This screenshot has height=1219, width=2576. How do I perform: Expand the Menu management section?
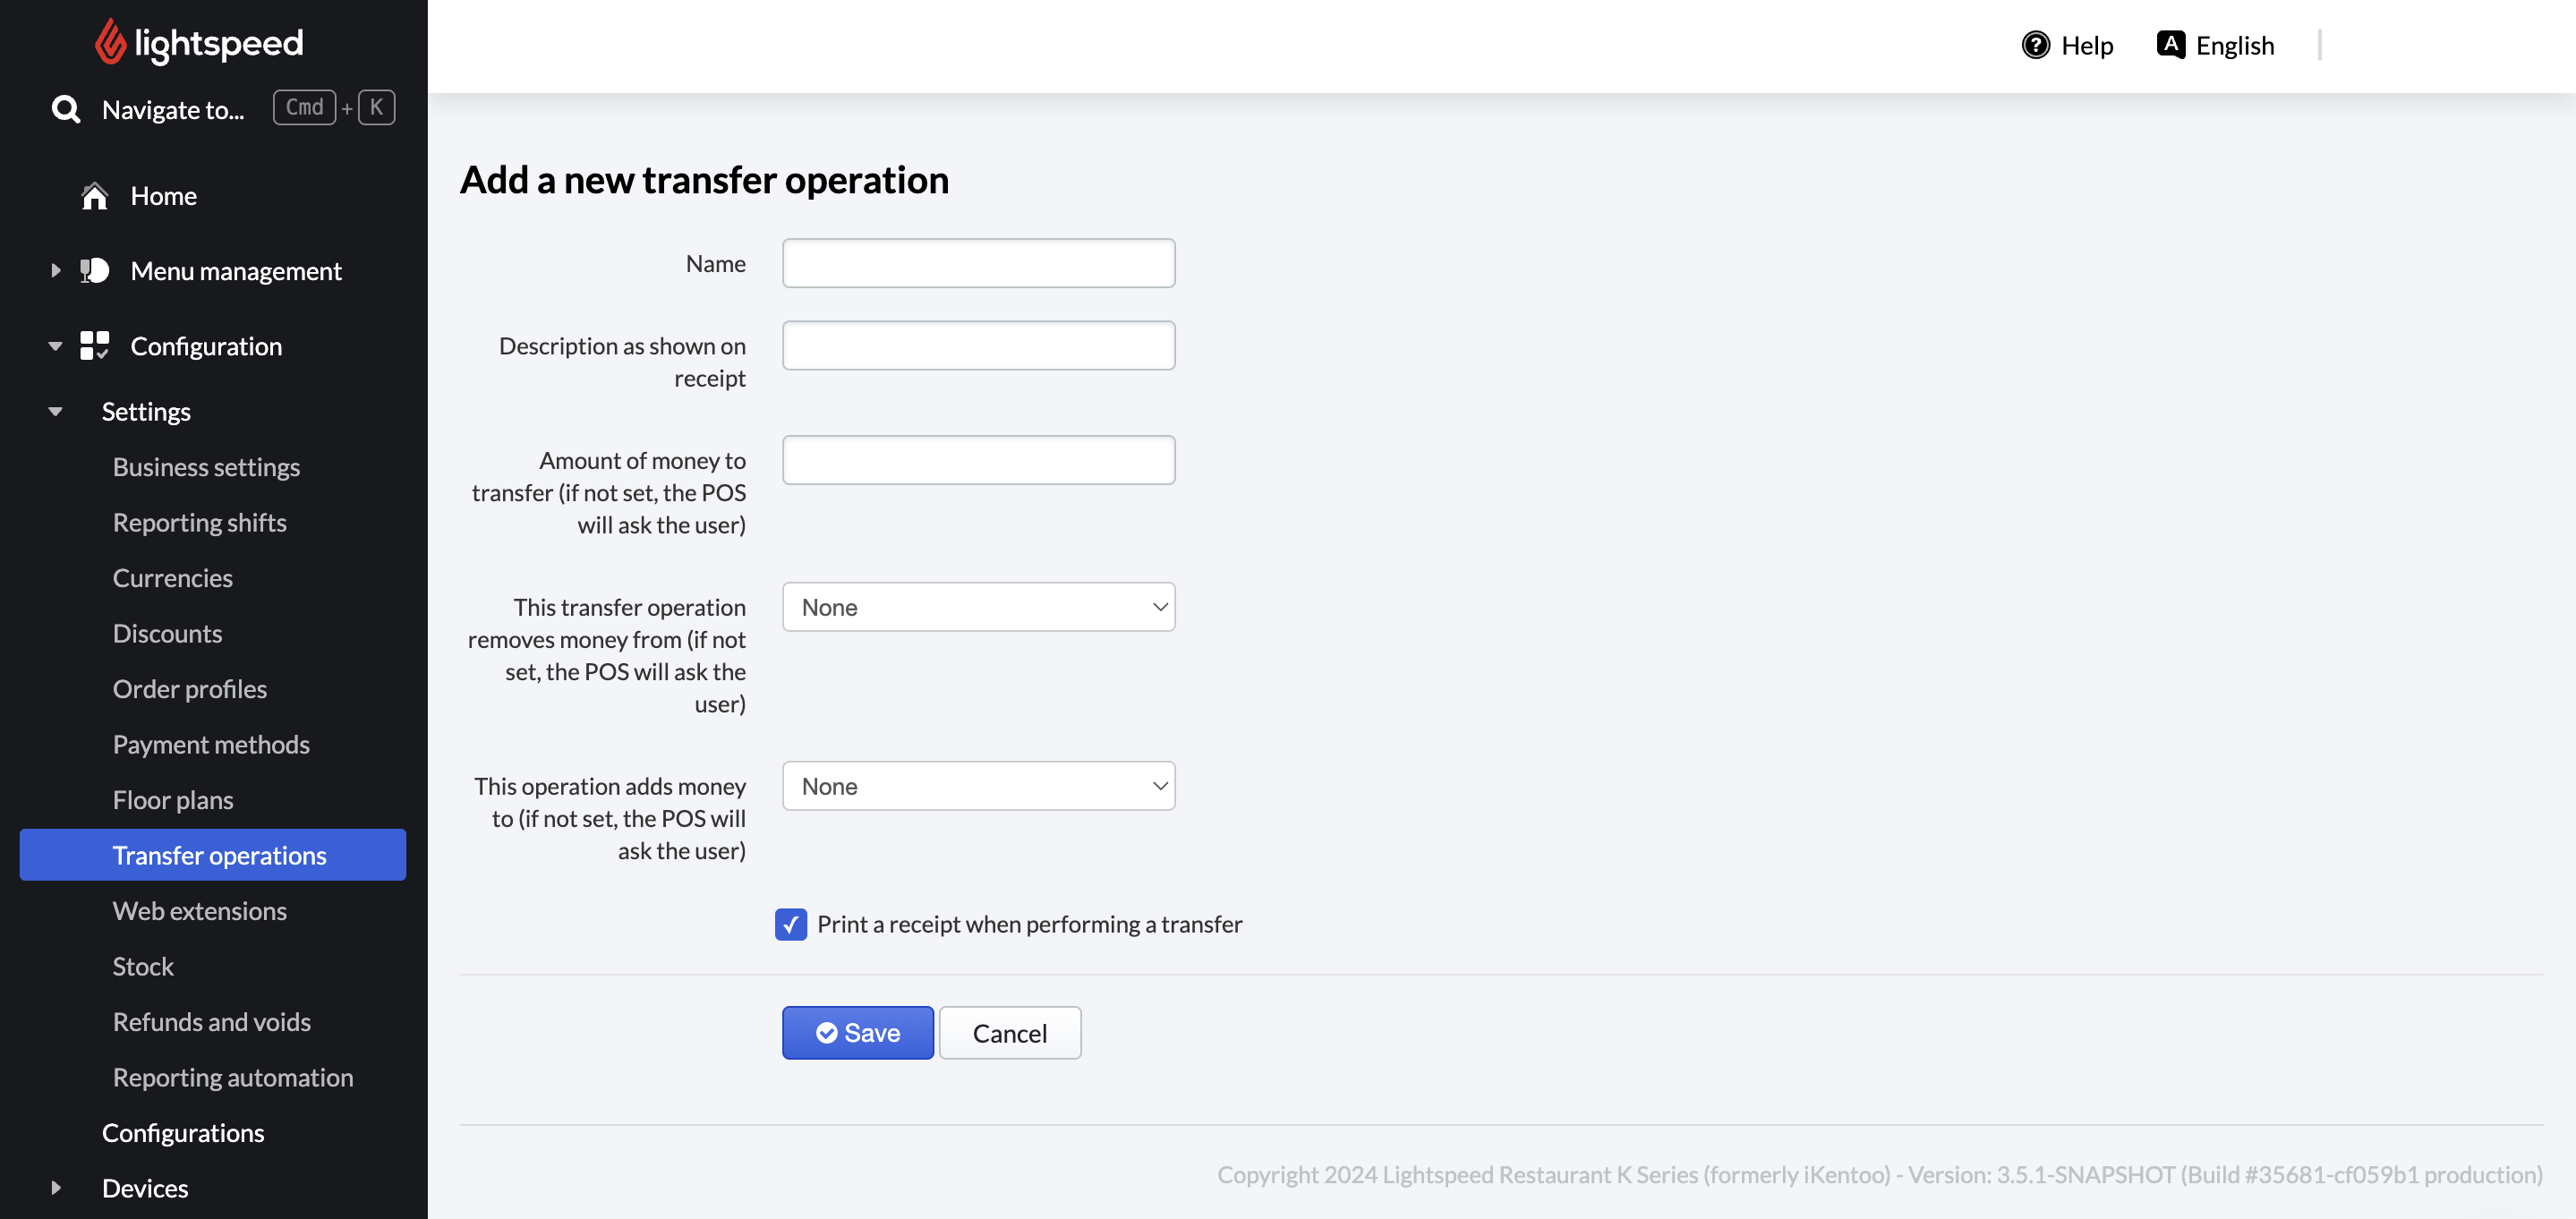pyautogui.click(x=56, y=270)
